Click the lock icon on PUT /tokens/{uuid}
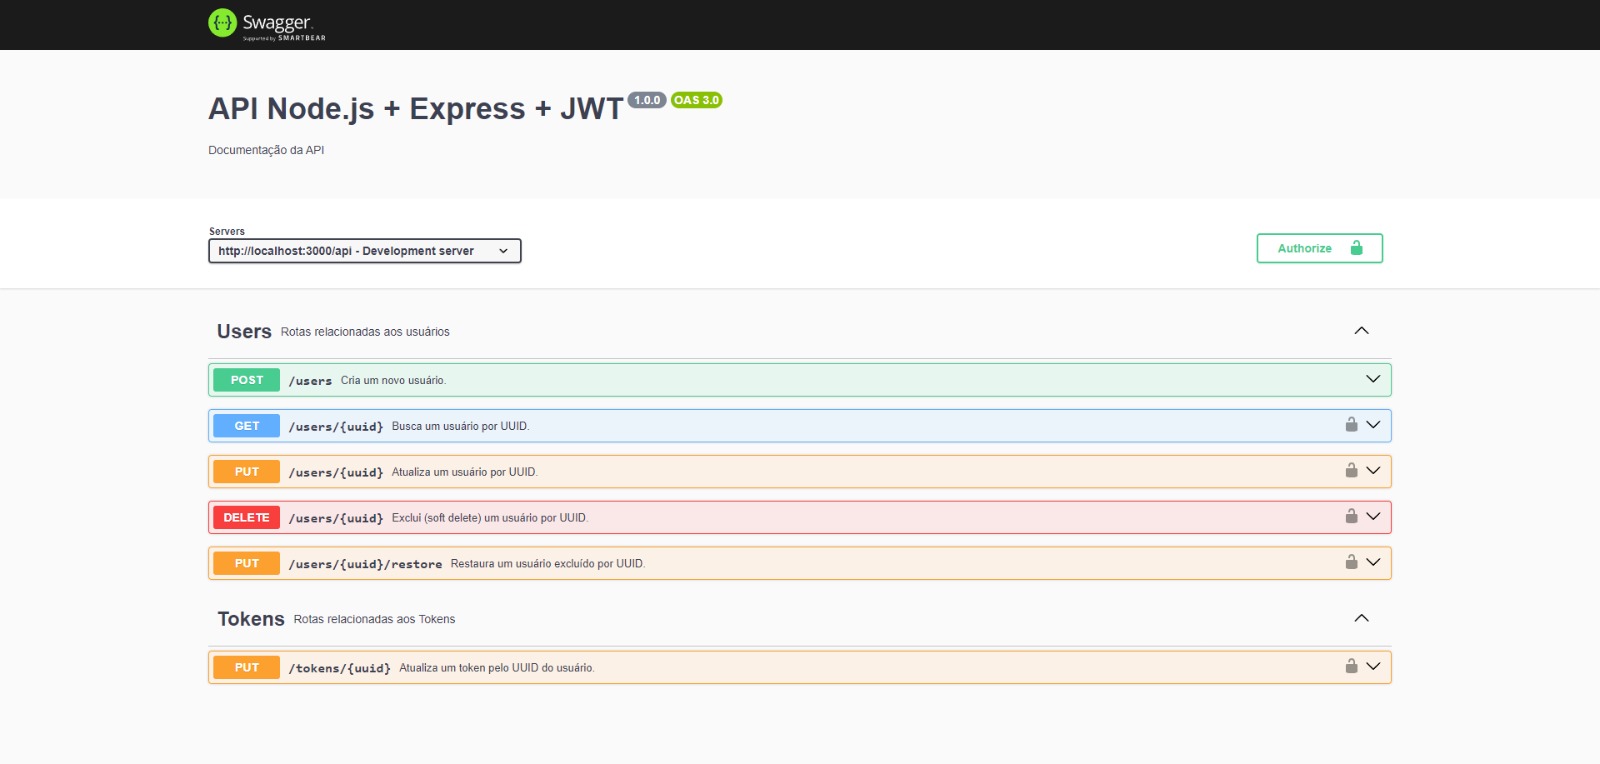The width and height of the screenshot is (1600, 764). pyautogui.click(x=1351, y=666)
